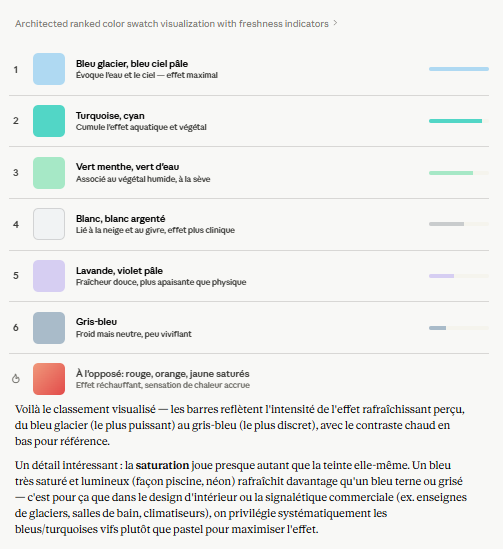Select the turquoise cyan color swatch

tap(49, 121)
